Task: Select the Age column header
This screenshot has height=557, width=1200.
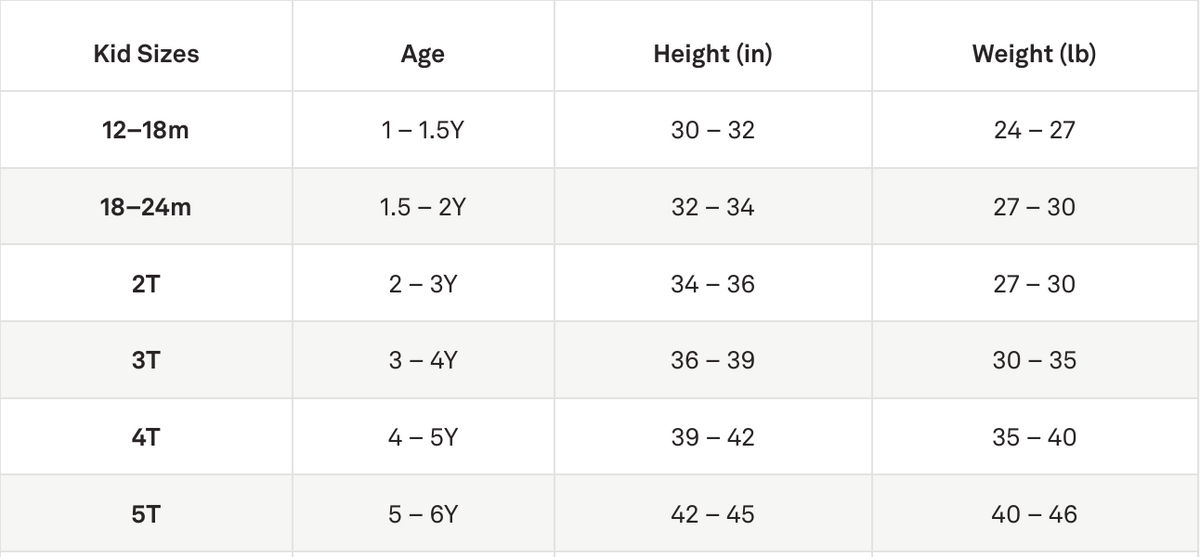Action: 423,55
